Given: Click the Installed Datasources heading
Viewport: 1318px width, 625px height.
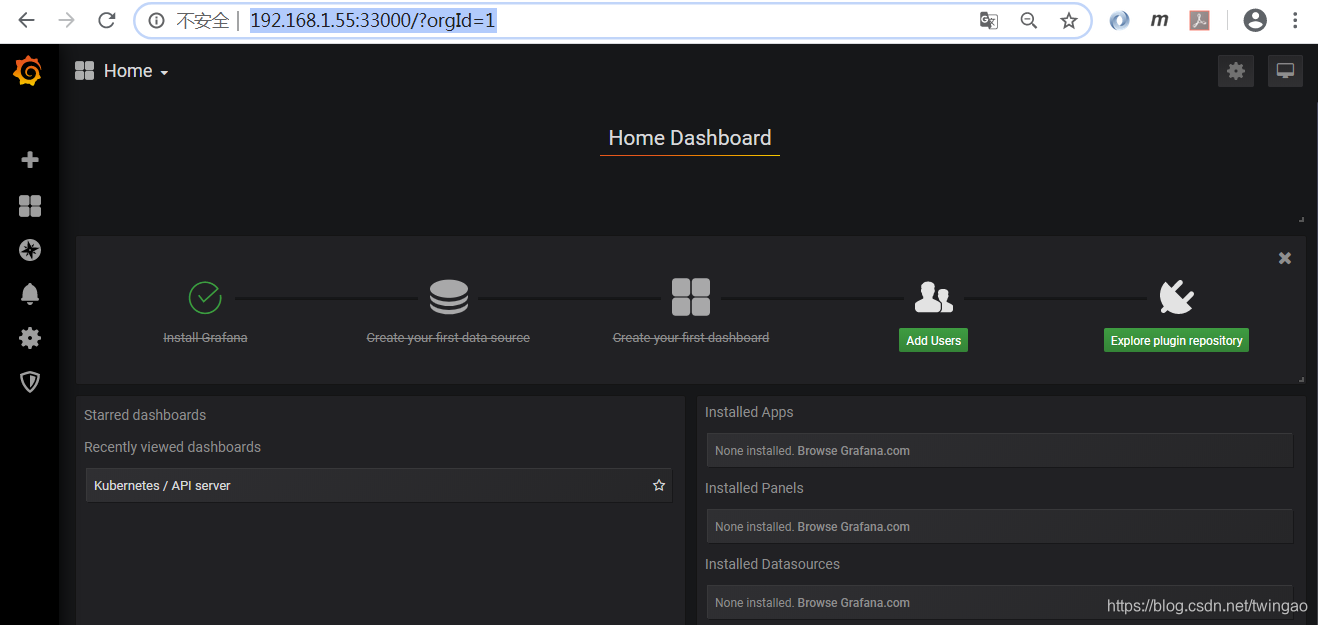Looking at the screenshot, I should coord(772,564).
